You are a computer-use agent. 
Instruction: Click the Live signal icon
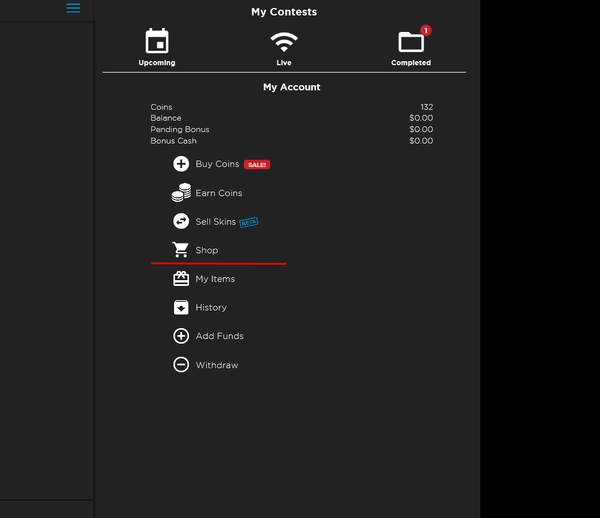[x=284, y=42]
